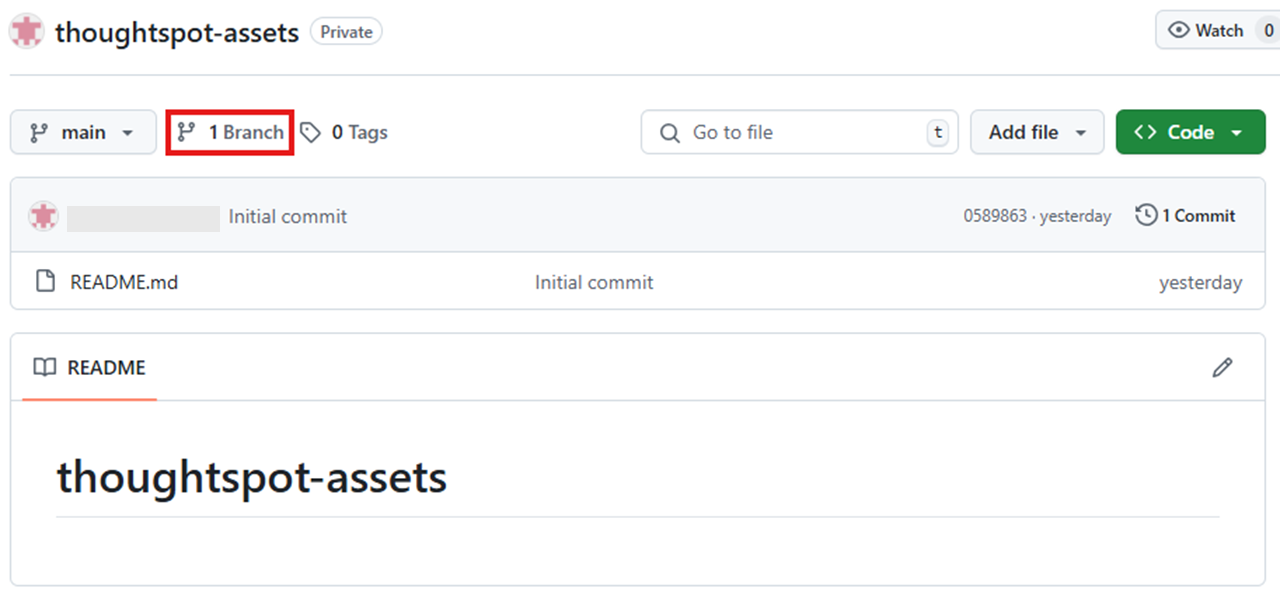Expand the Add file dropdown

(x=1037, y=132)
